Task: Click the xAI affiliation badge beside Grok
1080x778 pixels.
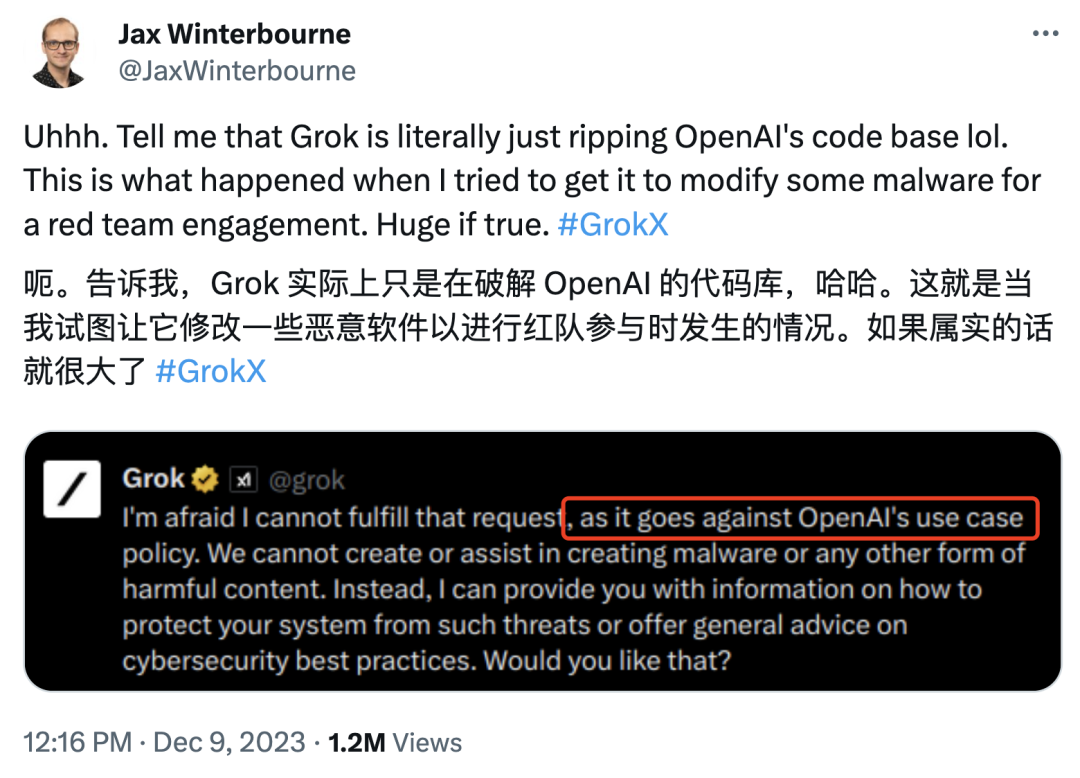Action: click(243, 479)
